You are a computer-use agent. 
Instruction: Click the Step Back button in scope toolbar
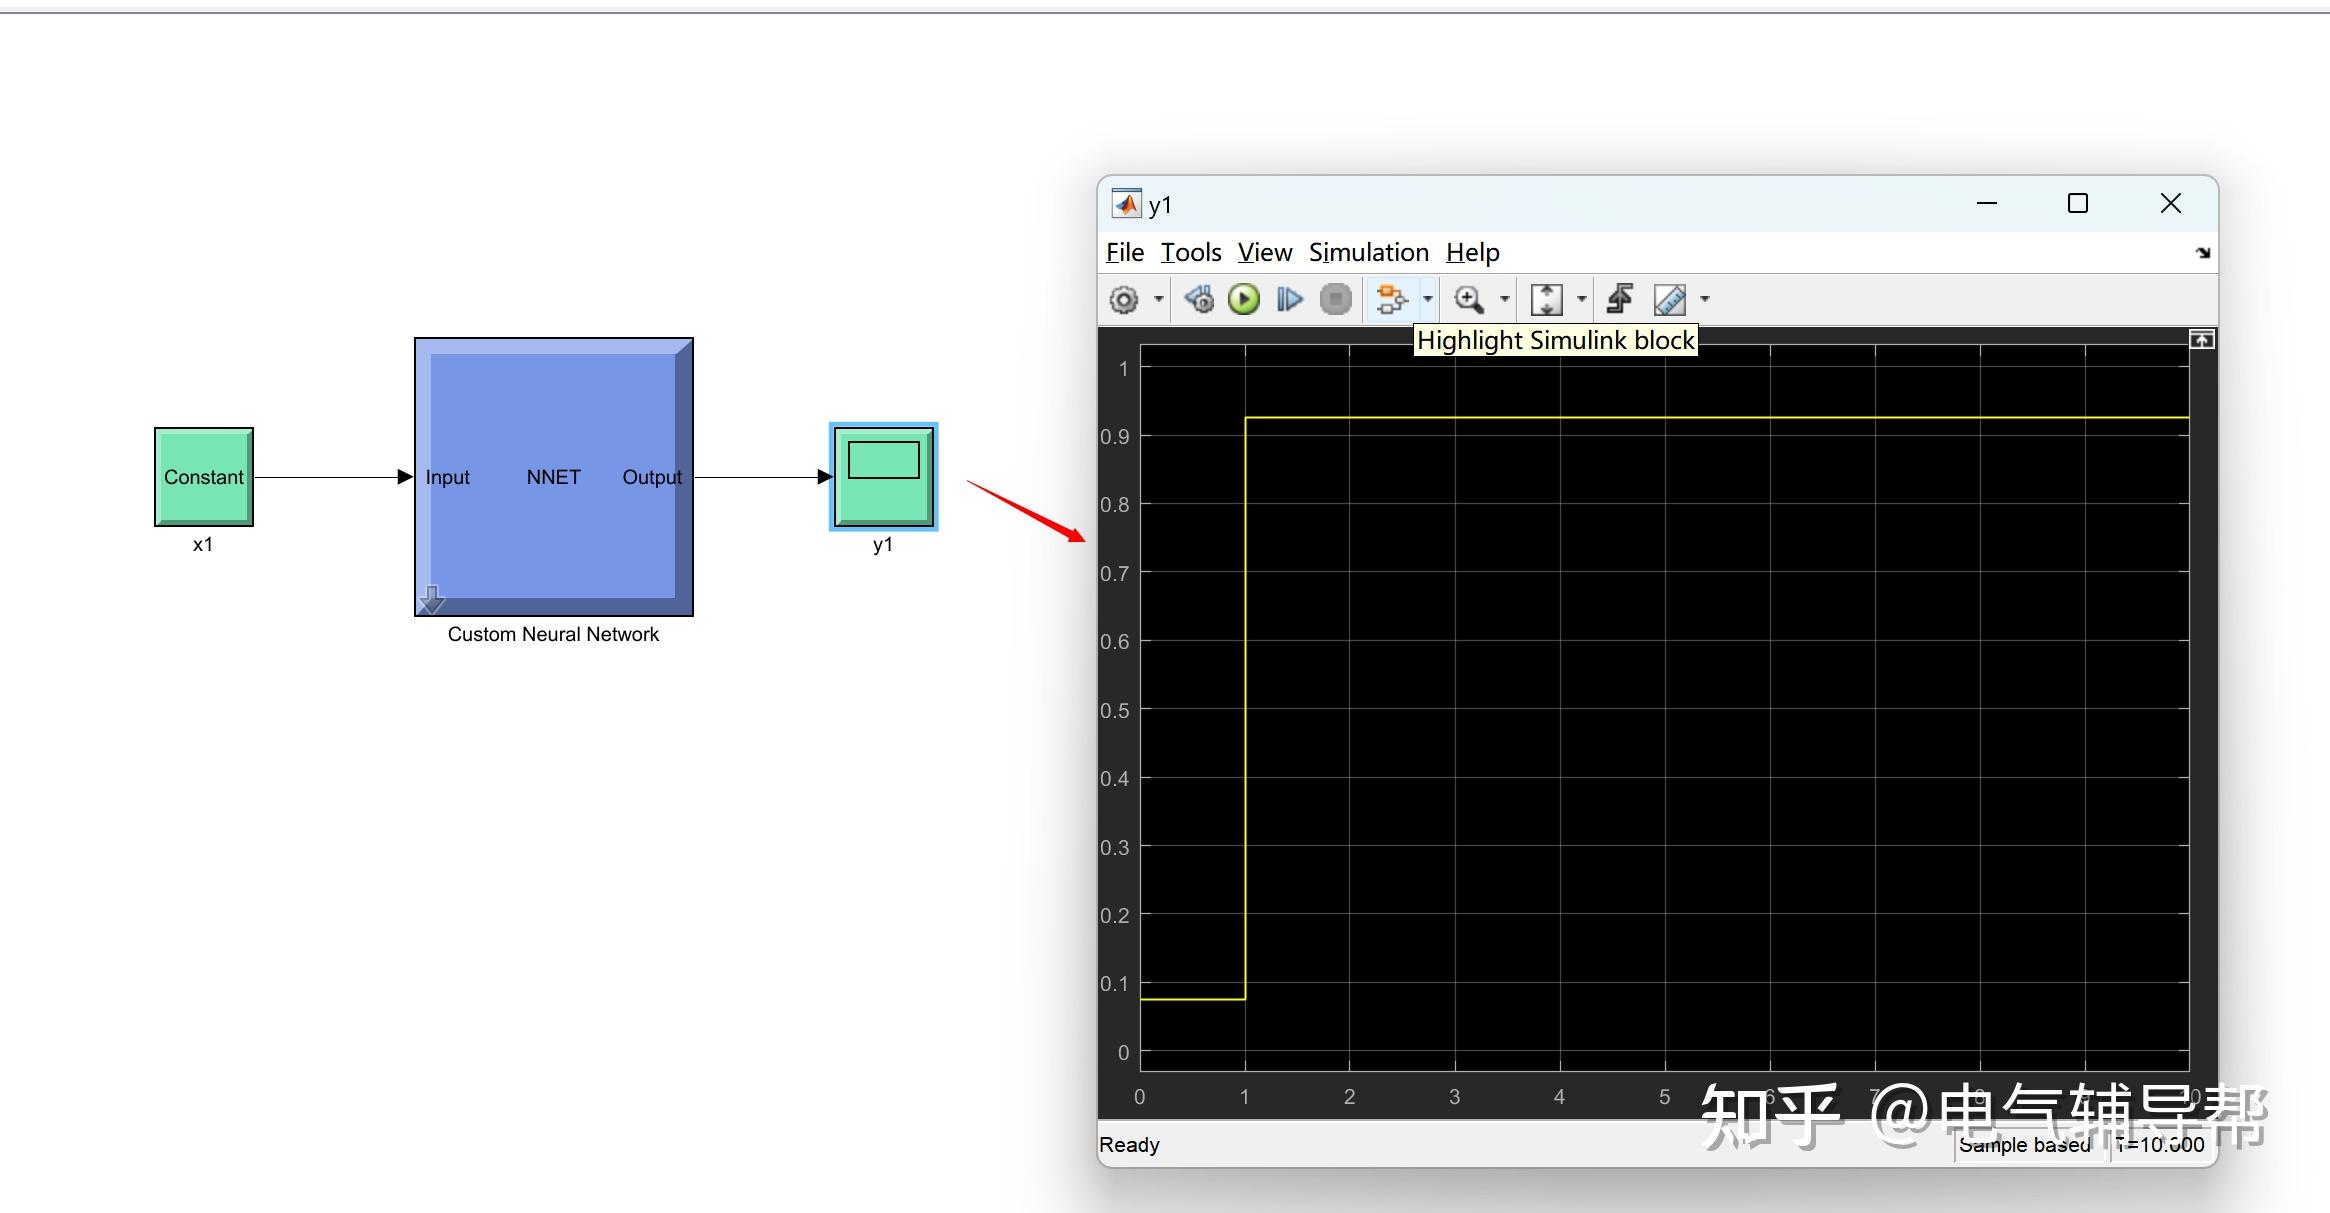(1199, 299)
